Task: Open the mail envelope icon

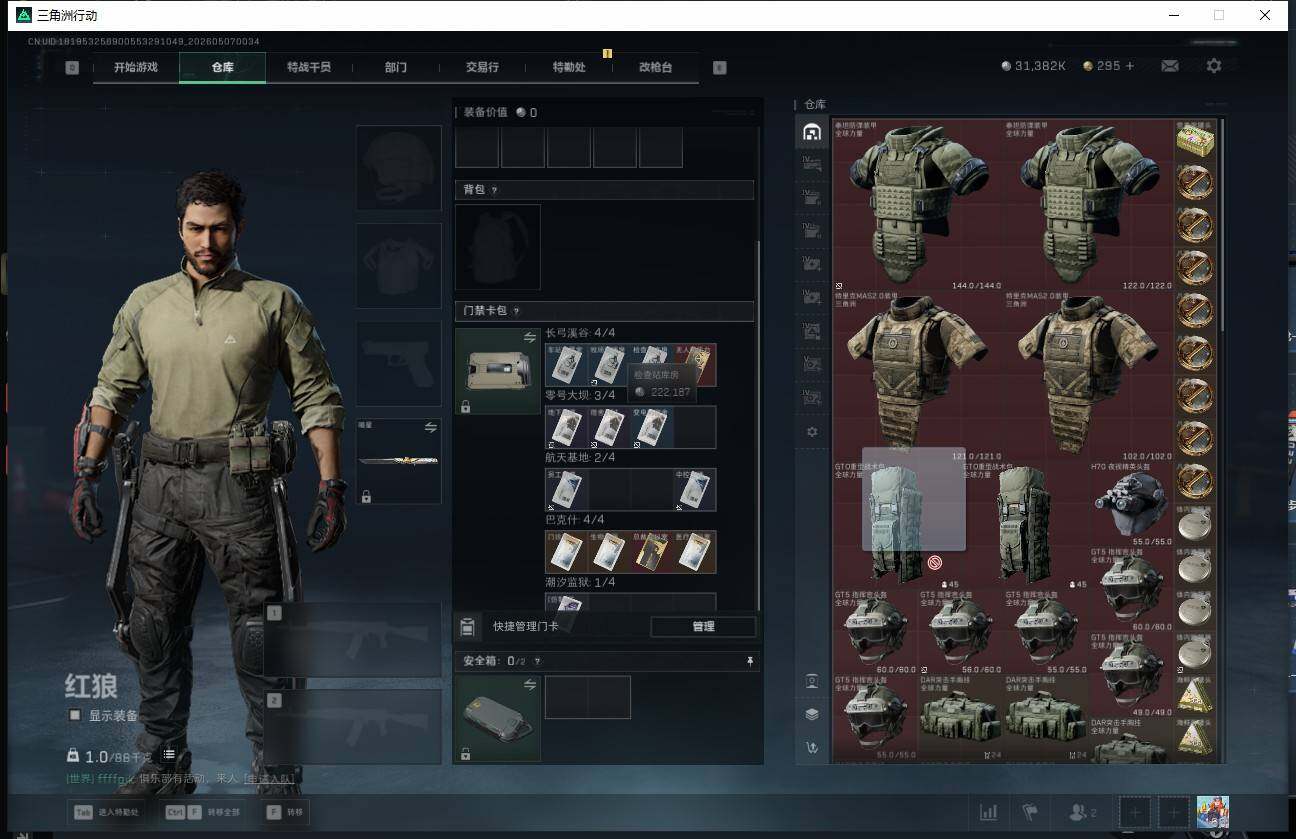Action: click(x=1170, y=66)
